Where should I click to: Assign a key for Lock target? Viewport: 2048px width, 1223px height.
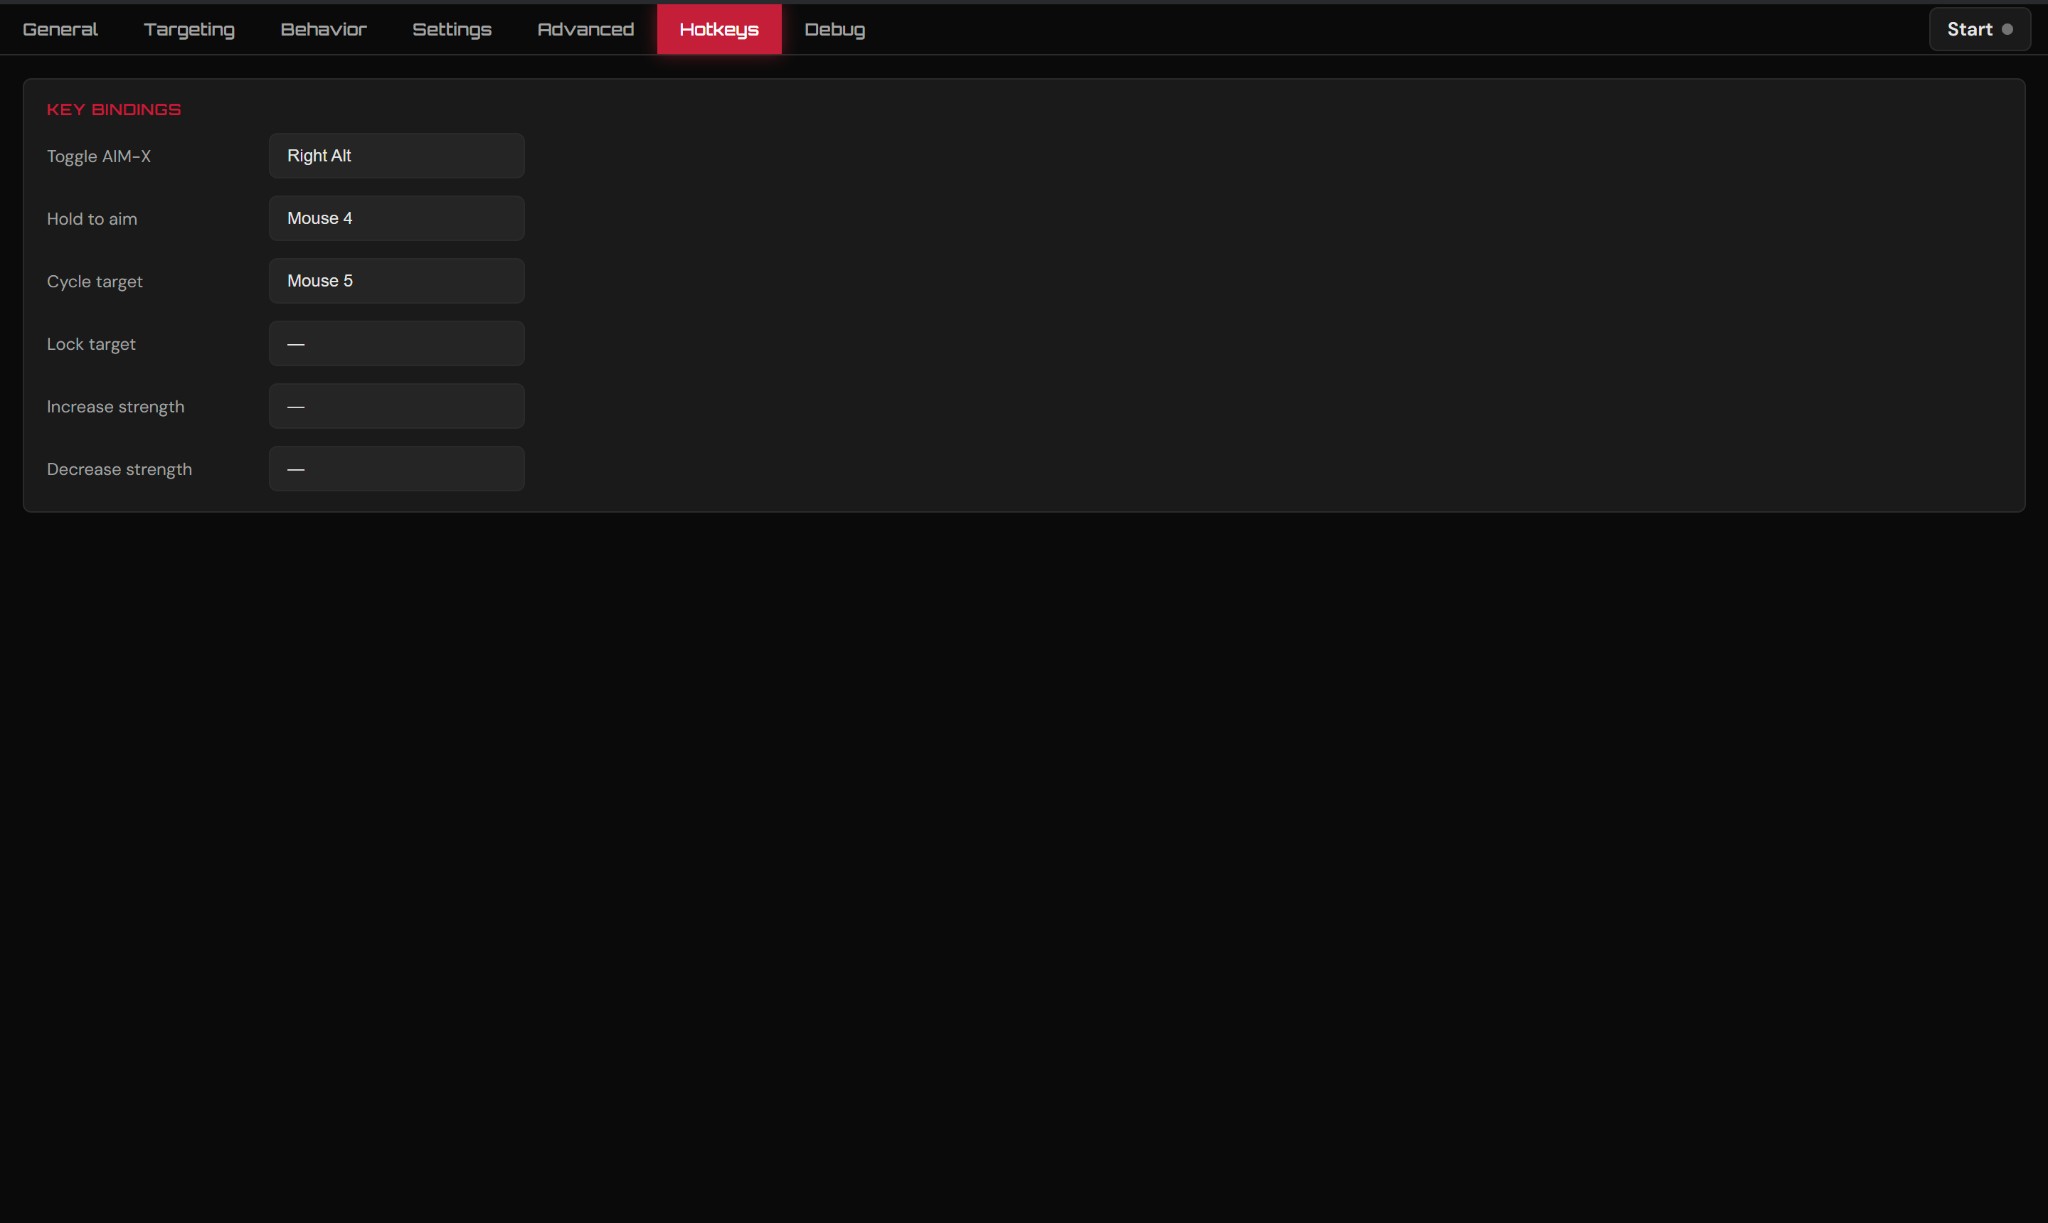point(396,343)
